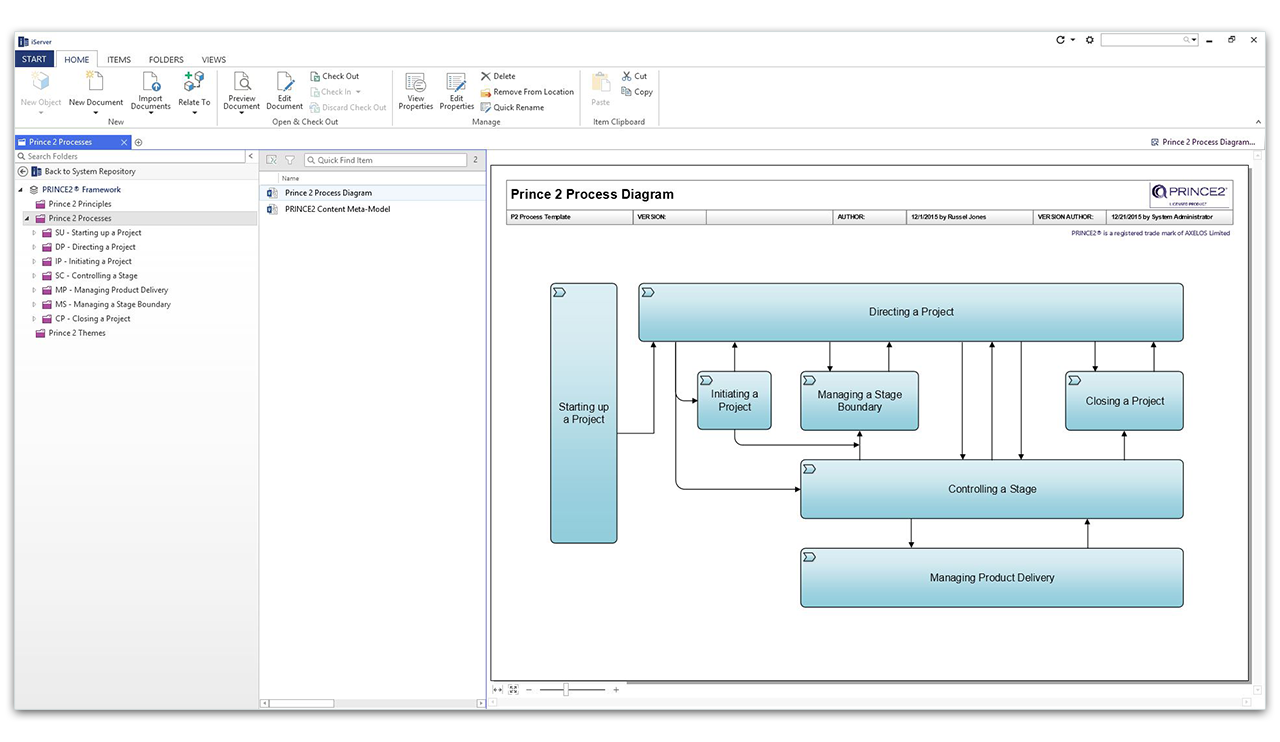Add a new tab with plus icon
Image resolution: width=1280 pixels, height=742 pixels.
tap(139, 142)
